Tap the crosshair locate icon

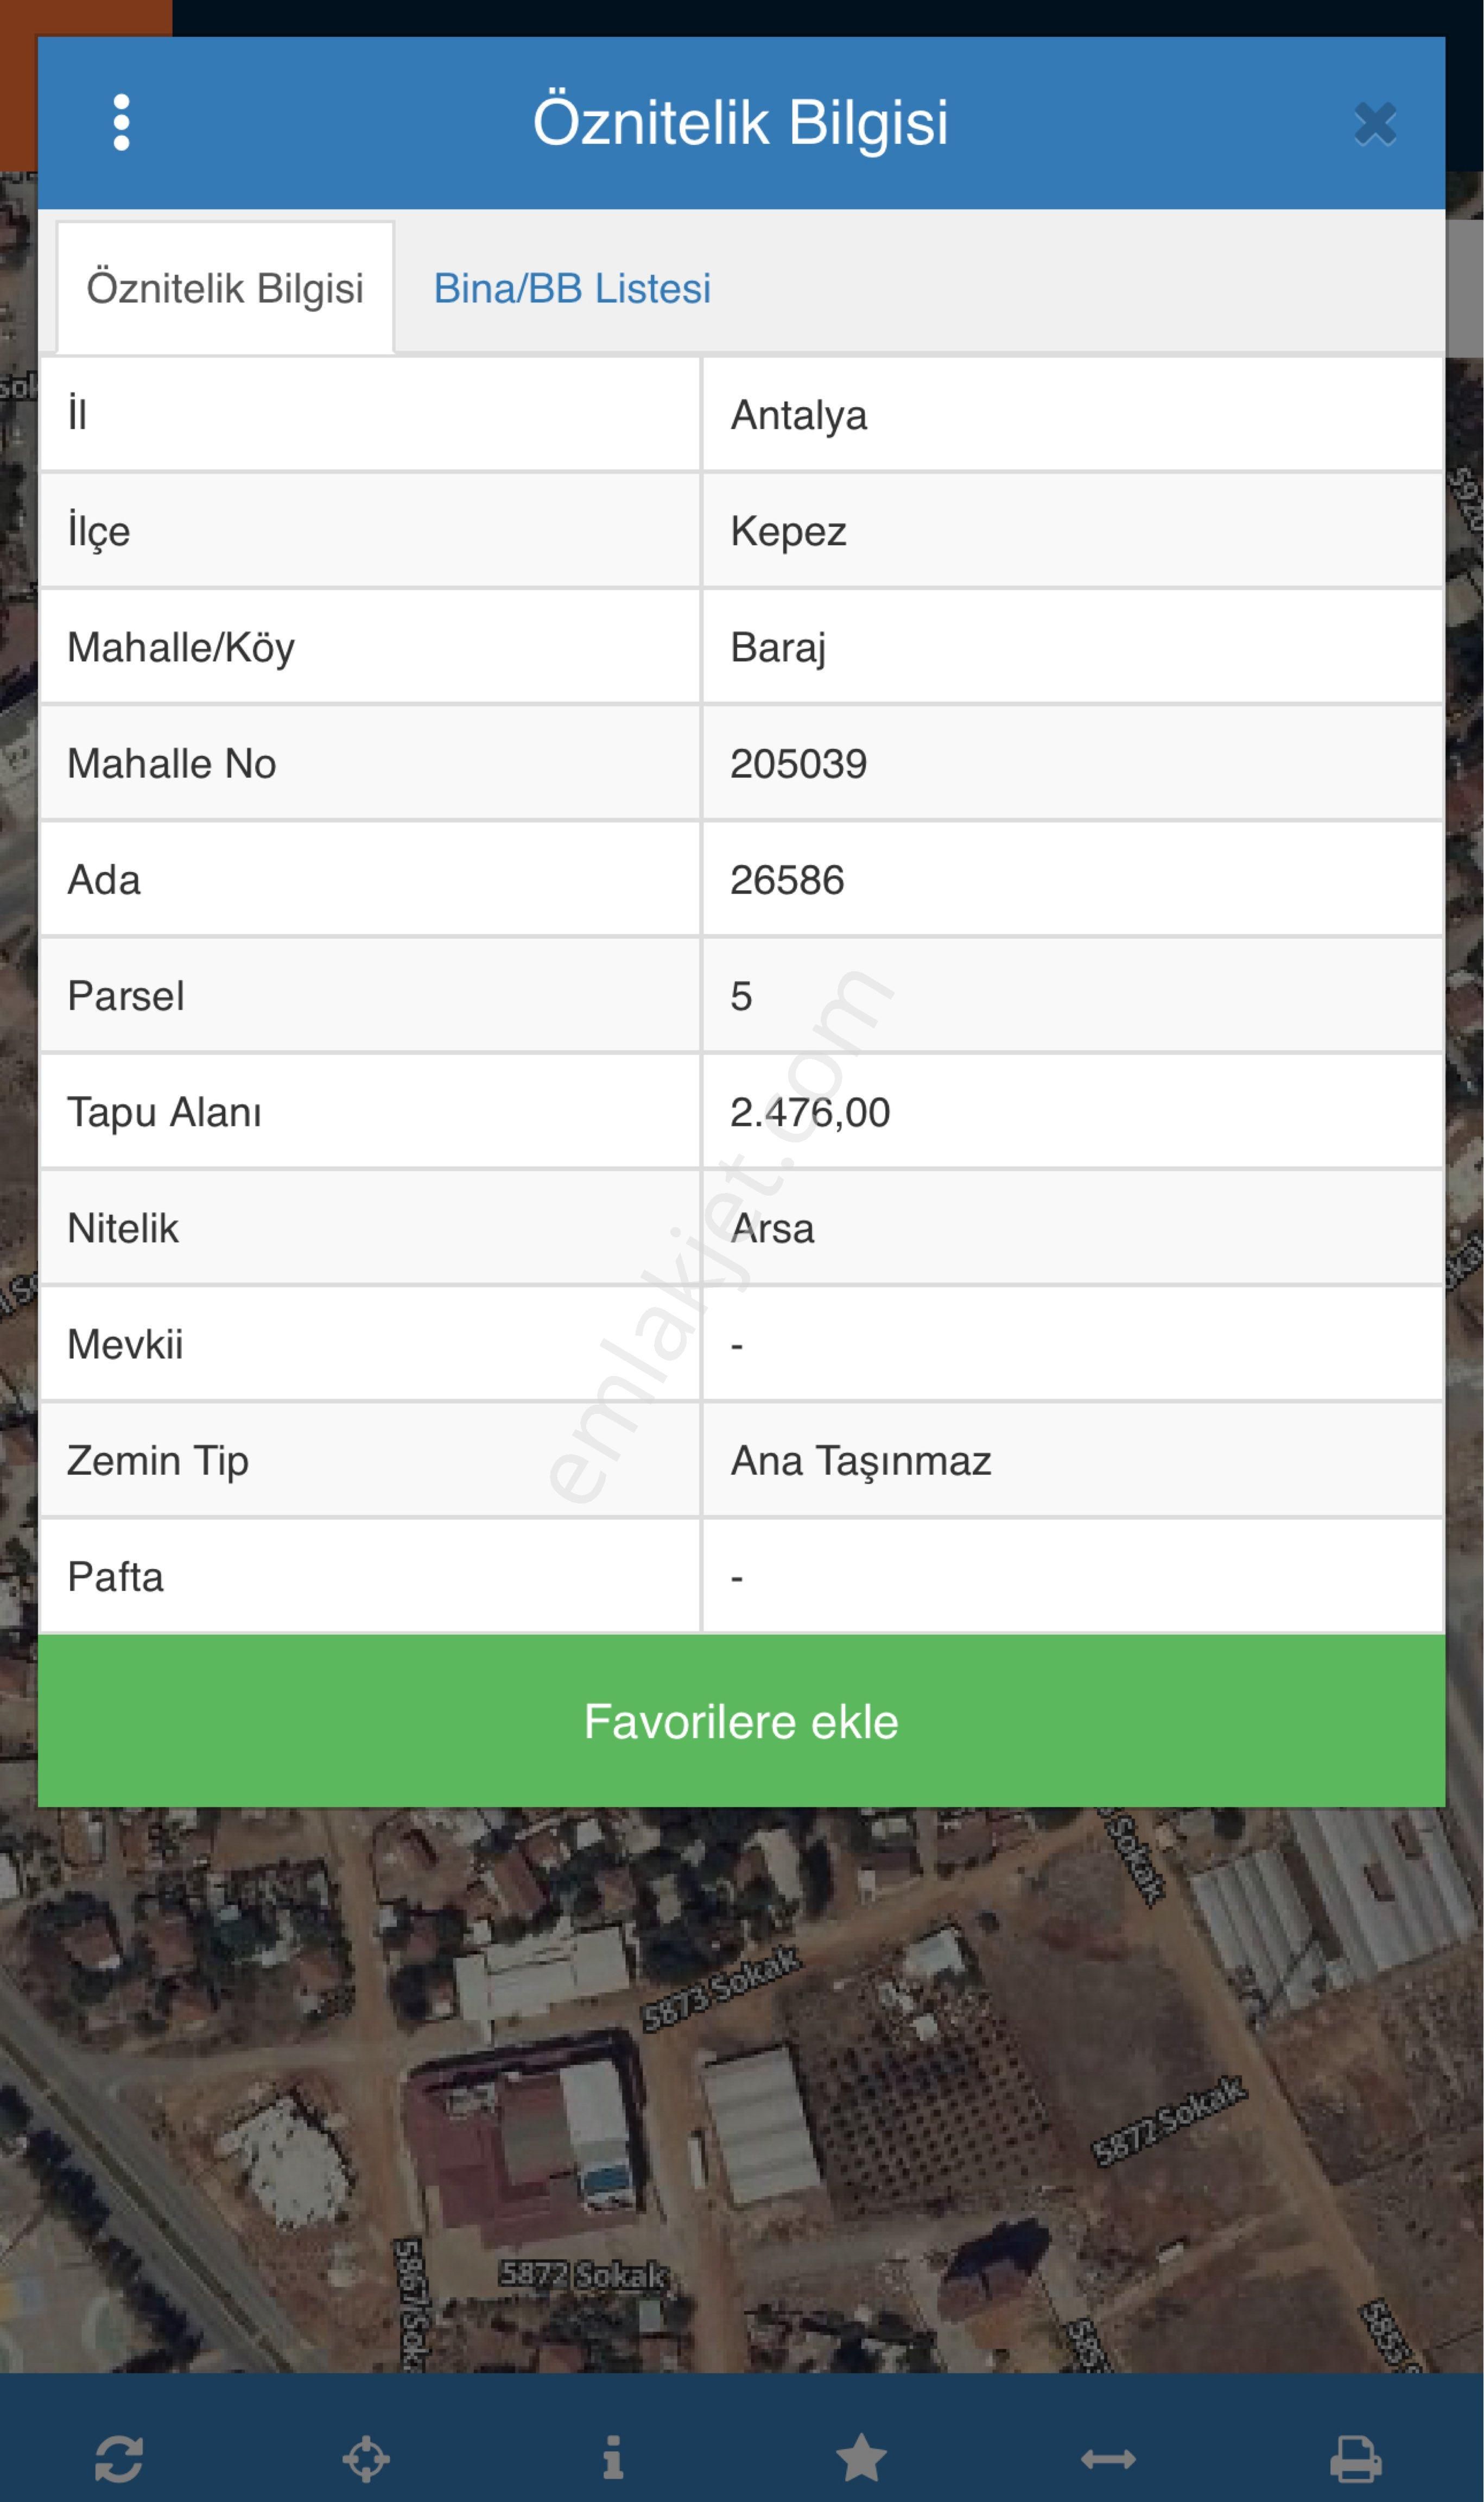pos(366,2458)
